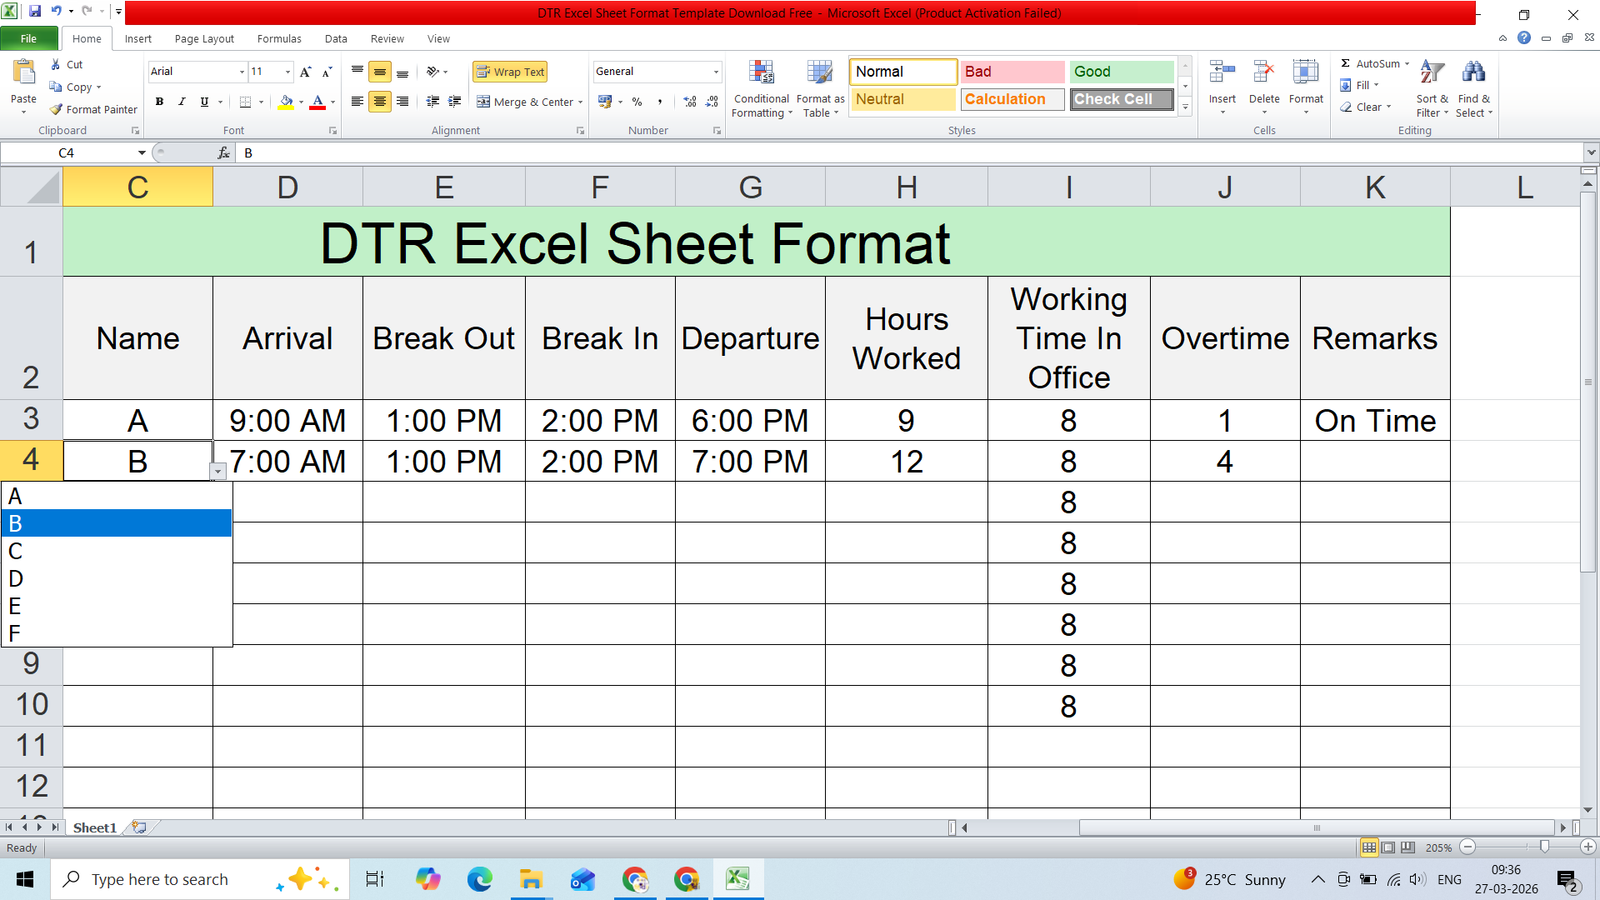The height and width of the screenshot is (900, 1600).
Task: Toggle Italic formatting
Action: [x=181, y=102]
